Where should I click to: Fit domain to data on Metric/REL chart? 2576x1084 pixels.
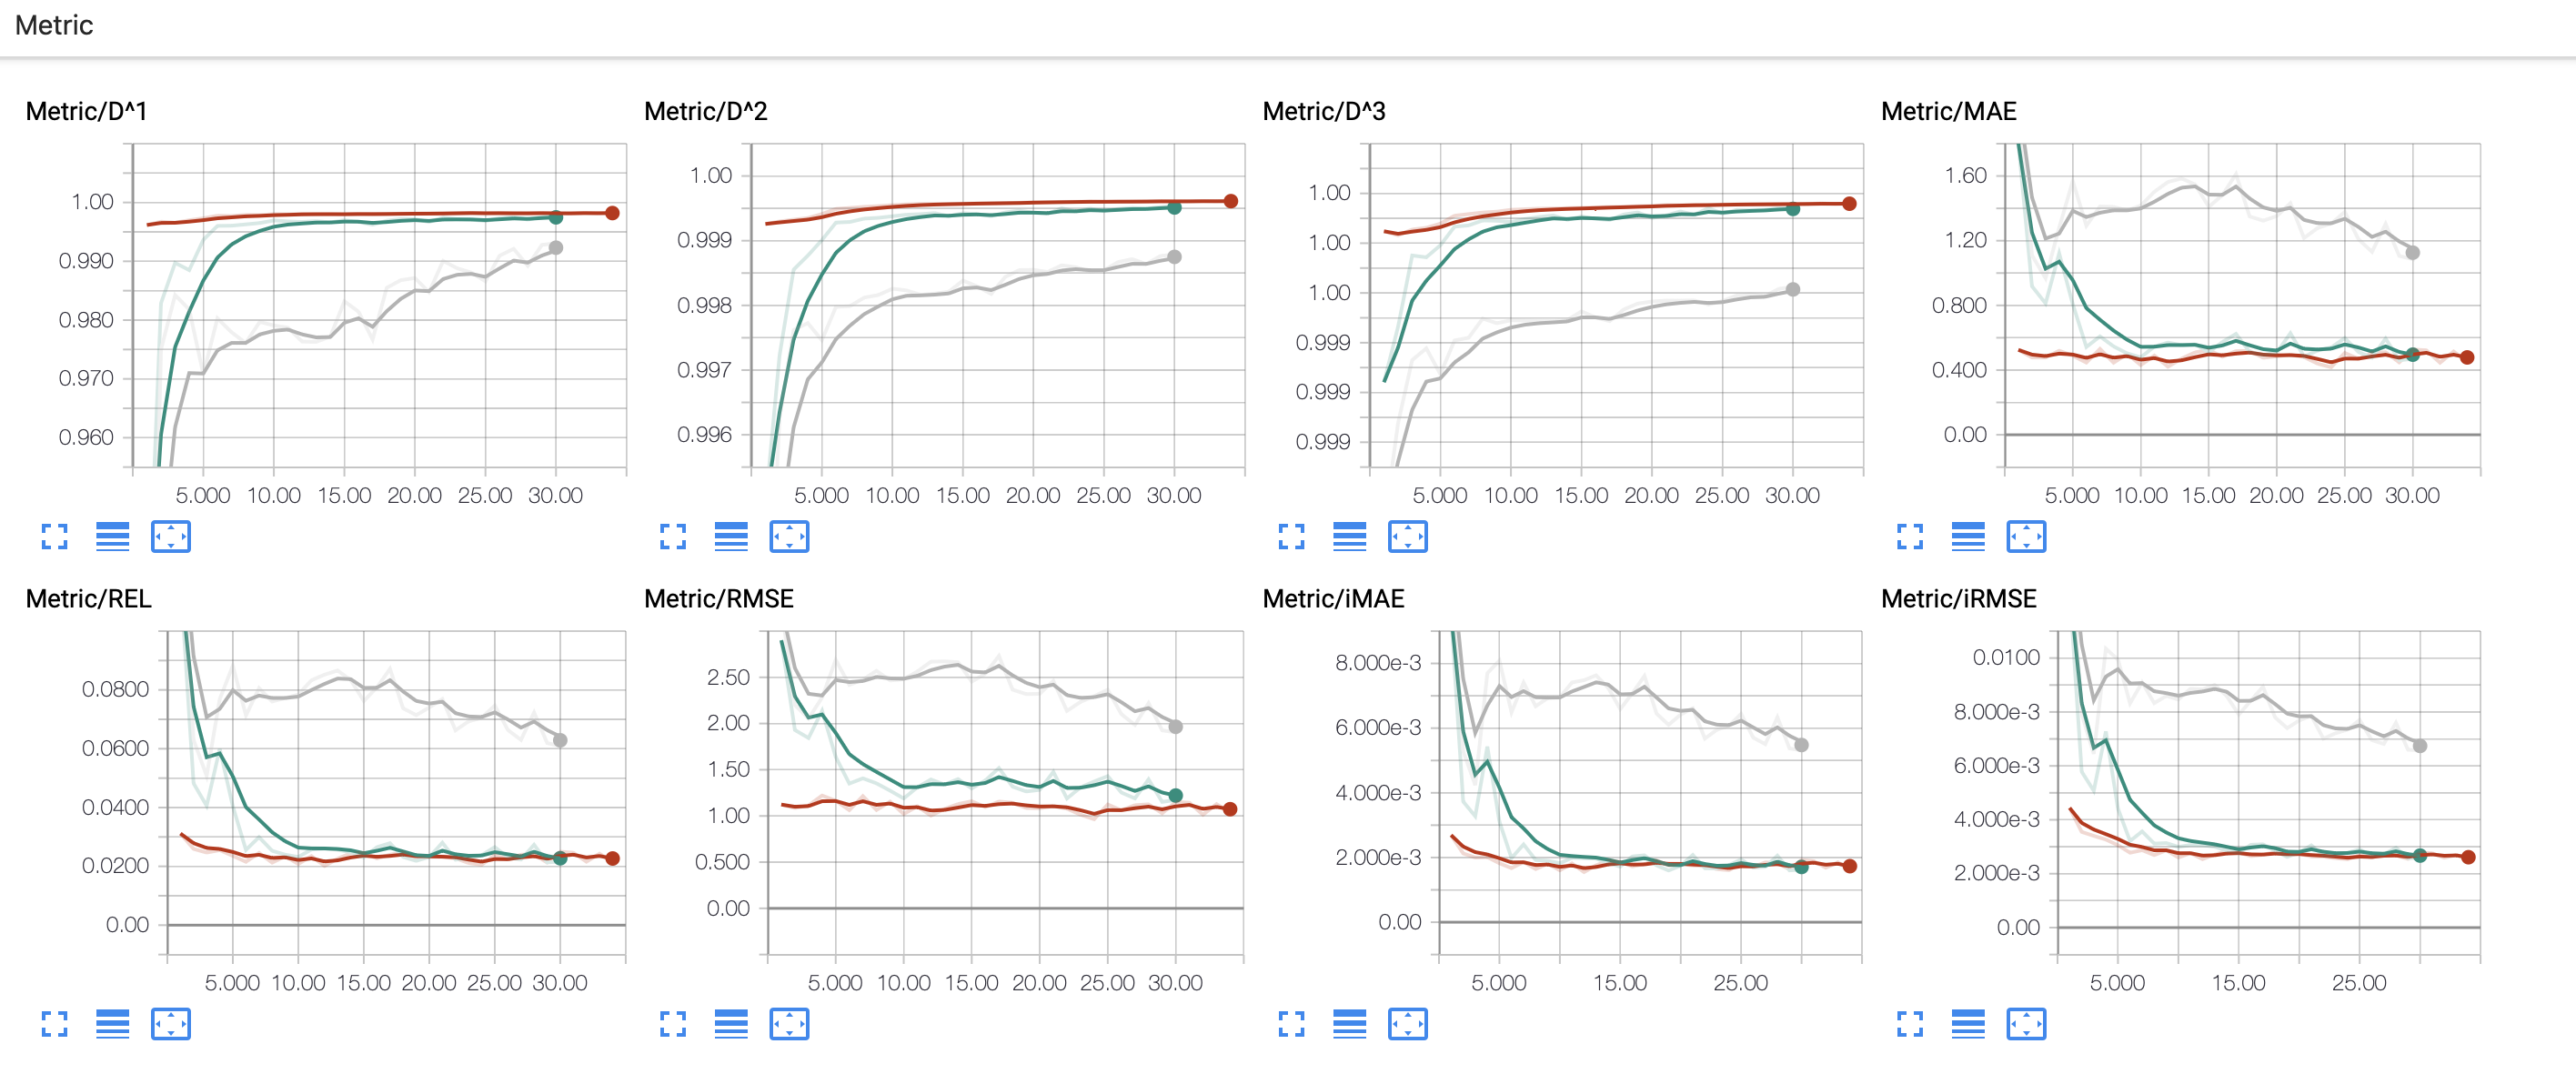coord(171,1024)
